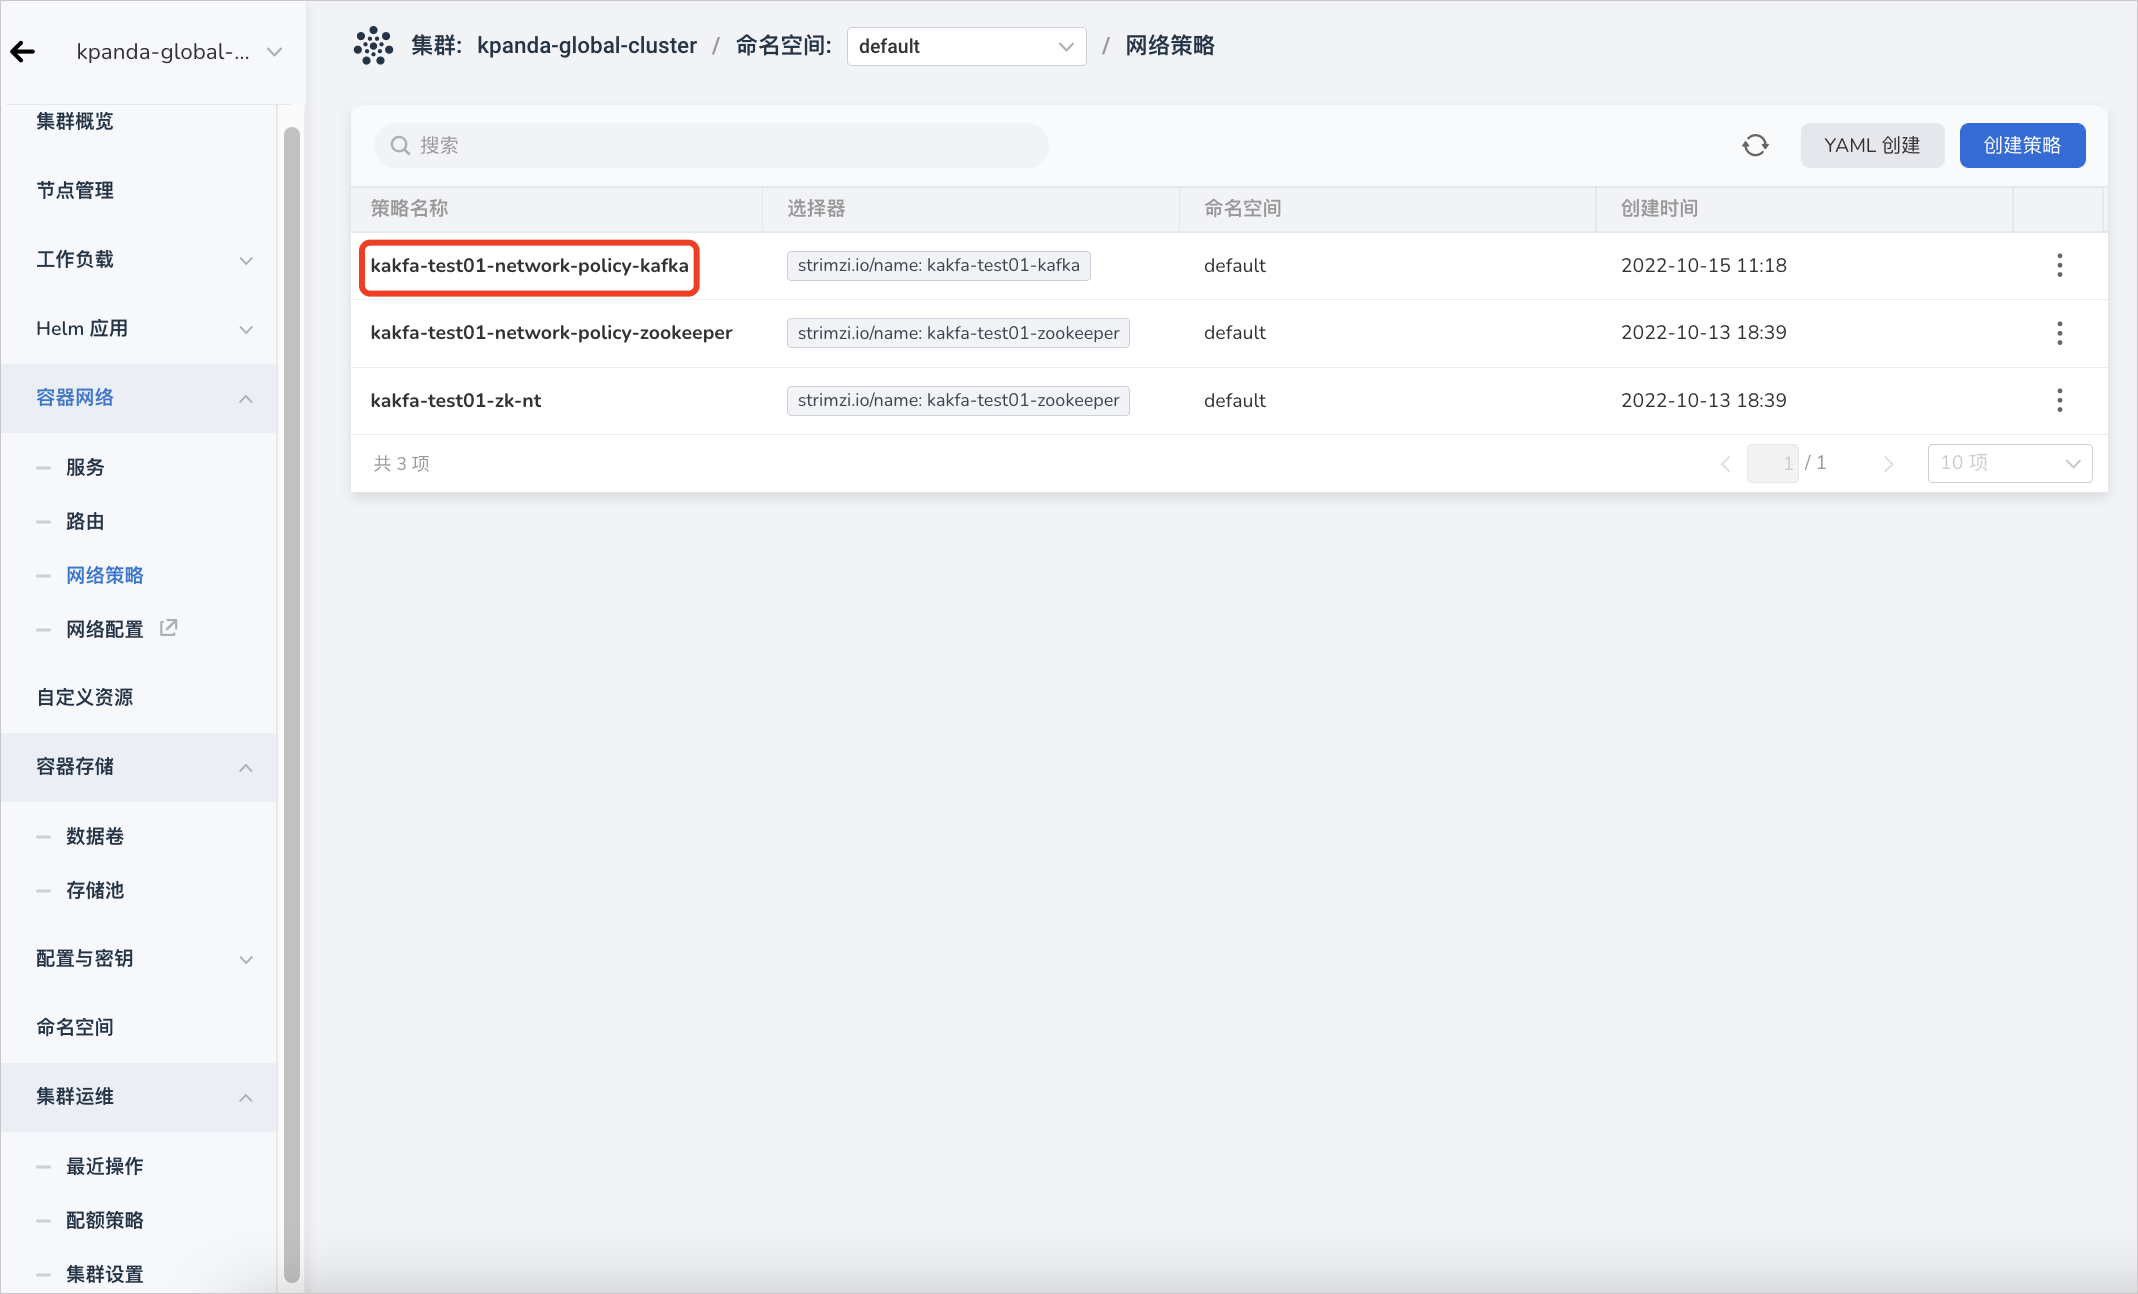
Task: Select 配额策略 under 集群运维
Action: click(x=105, y=1220)
